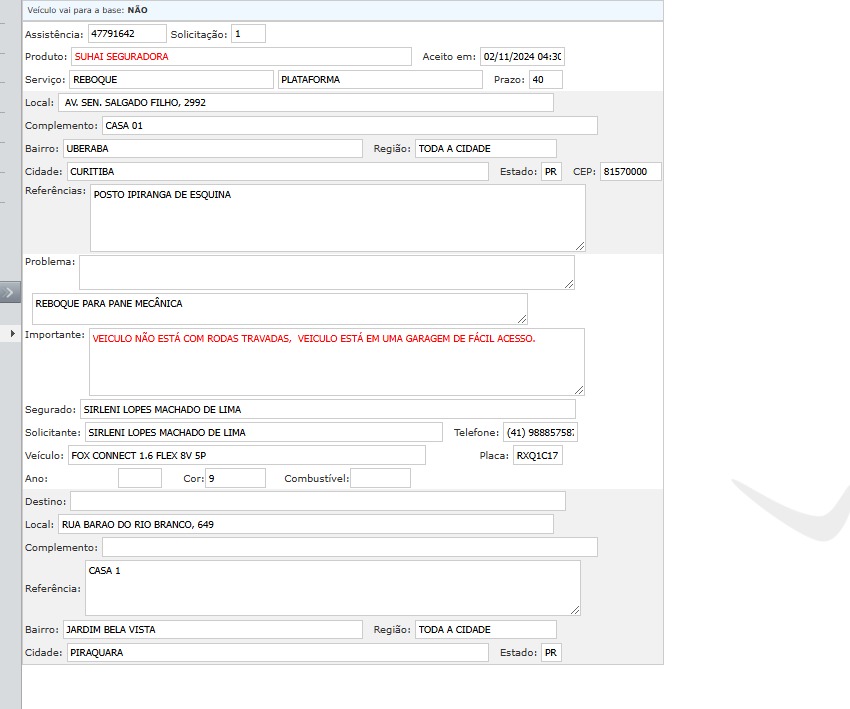850x709 pixels.
Task: Click the empty Destino field
Action: [318, 502]
